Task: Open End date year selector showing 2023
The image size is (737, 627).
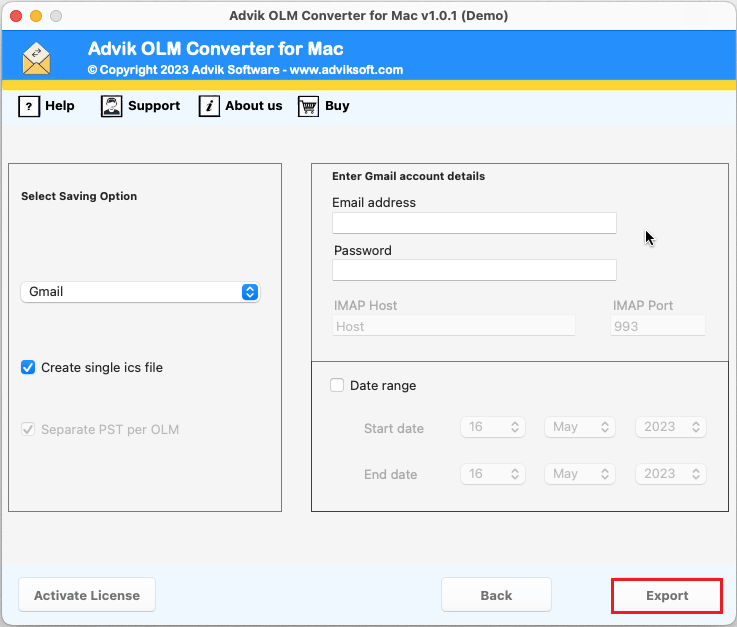Action: (x=671, y=474)
